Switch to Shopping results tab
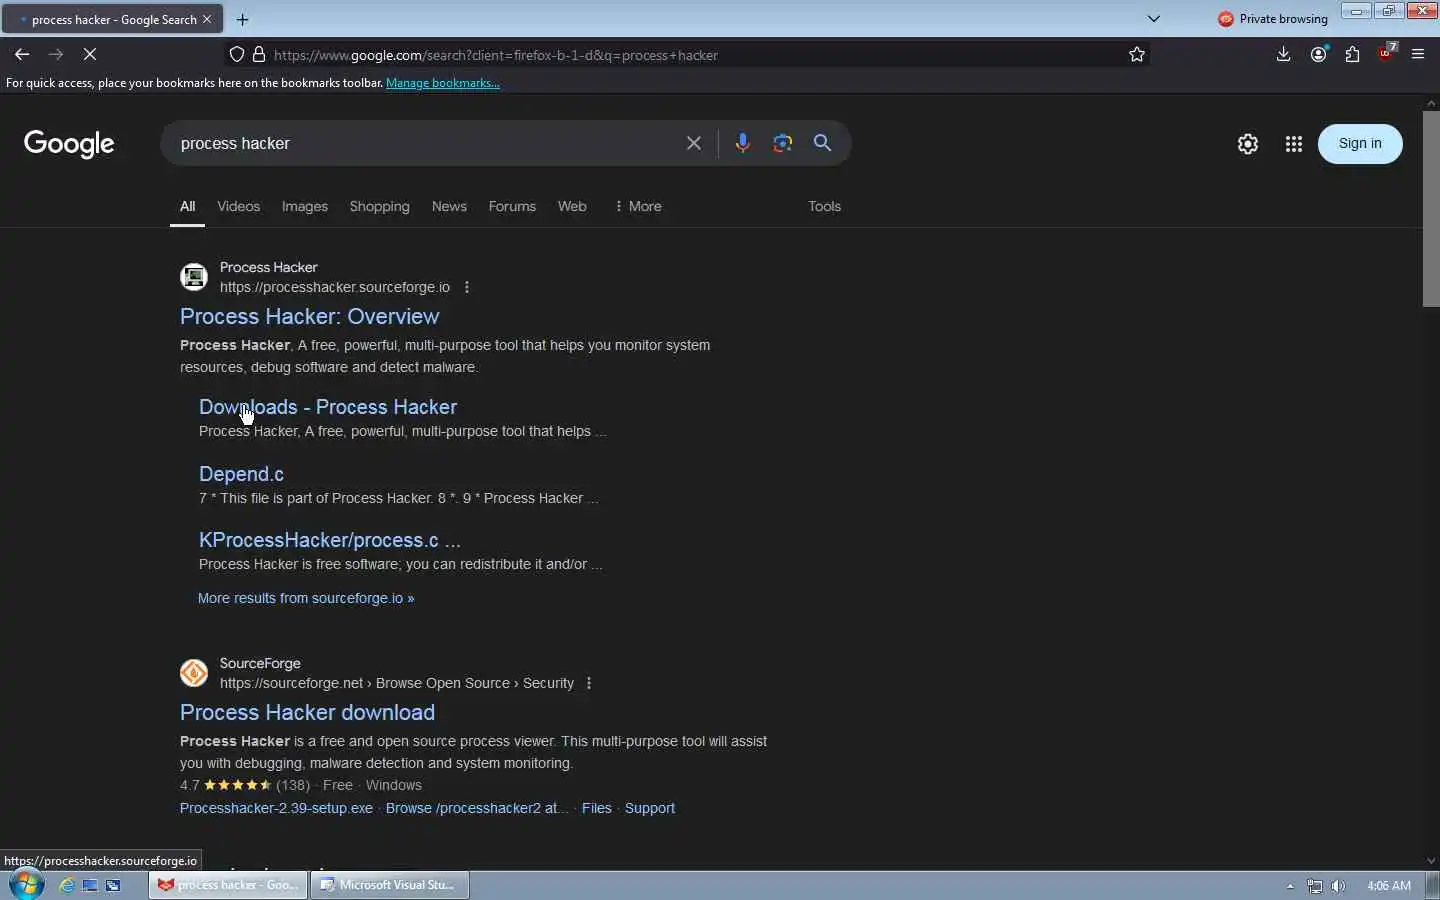The width and height of the screenshot is (1440, 900). [380, 206]
